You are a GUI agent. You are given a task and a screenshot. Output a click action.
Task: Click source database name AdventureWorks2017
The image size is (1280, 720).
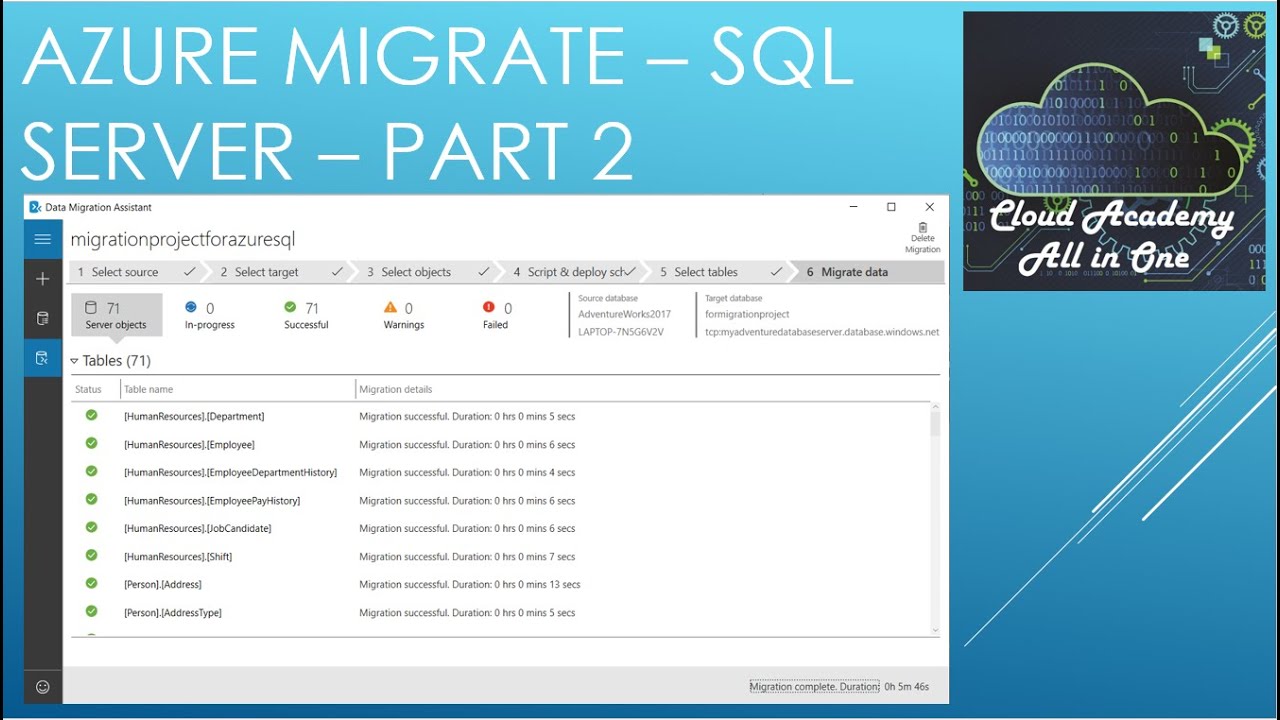pos(625,314)
